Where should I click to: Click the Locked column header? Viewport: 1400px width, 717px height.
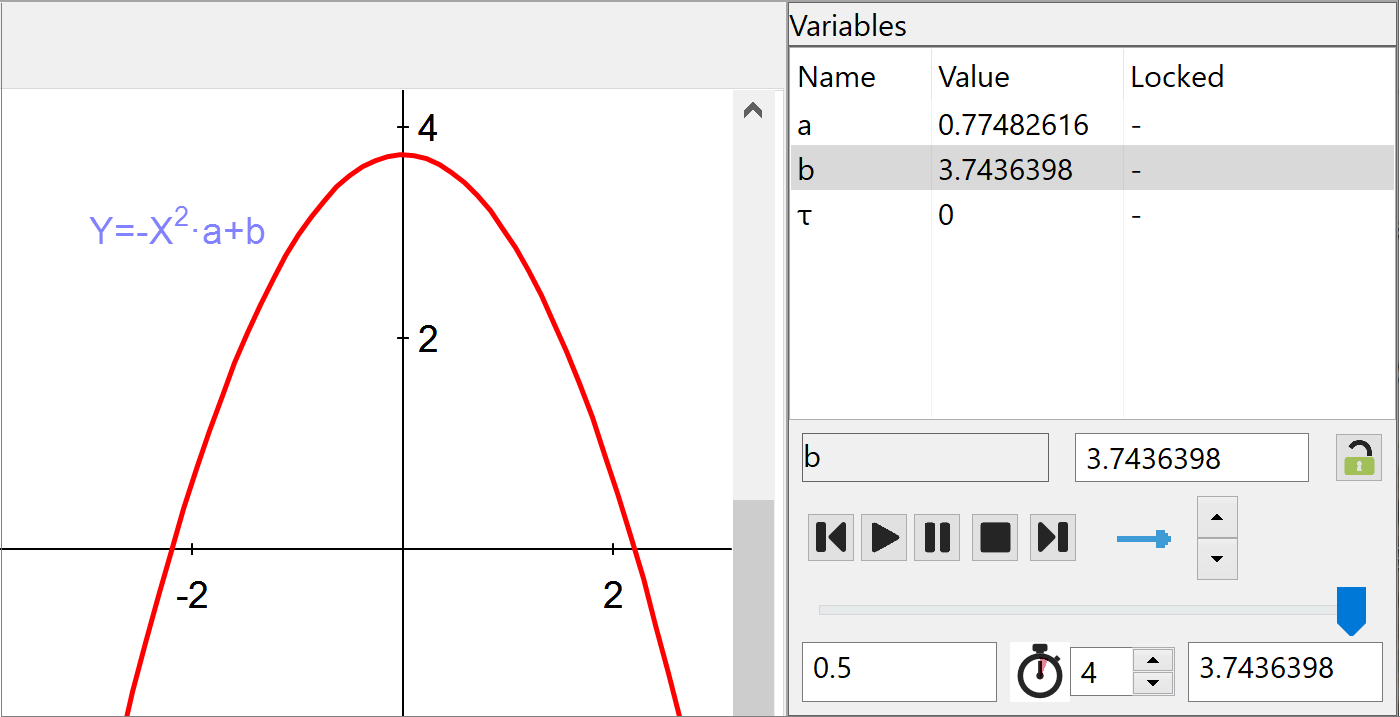pos(1177,77)
